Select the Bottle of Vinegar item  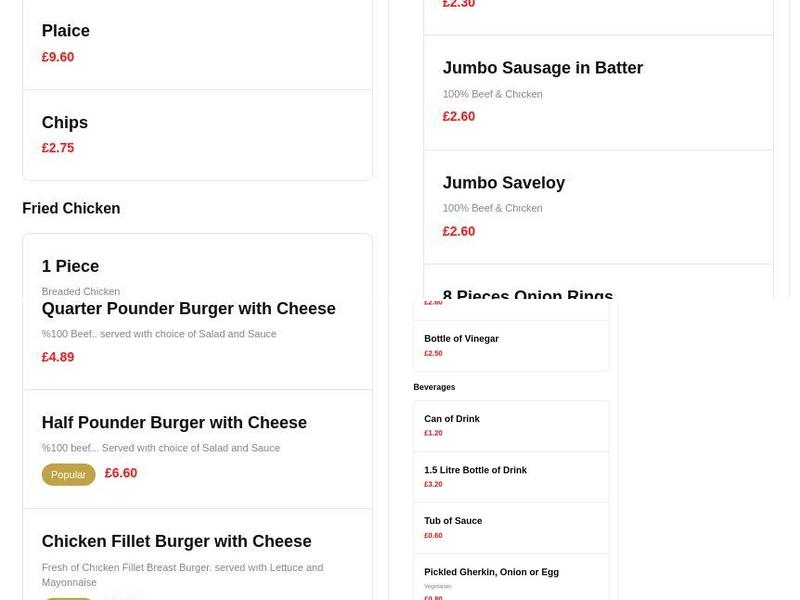(462, 338)
